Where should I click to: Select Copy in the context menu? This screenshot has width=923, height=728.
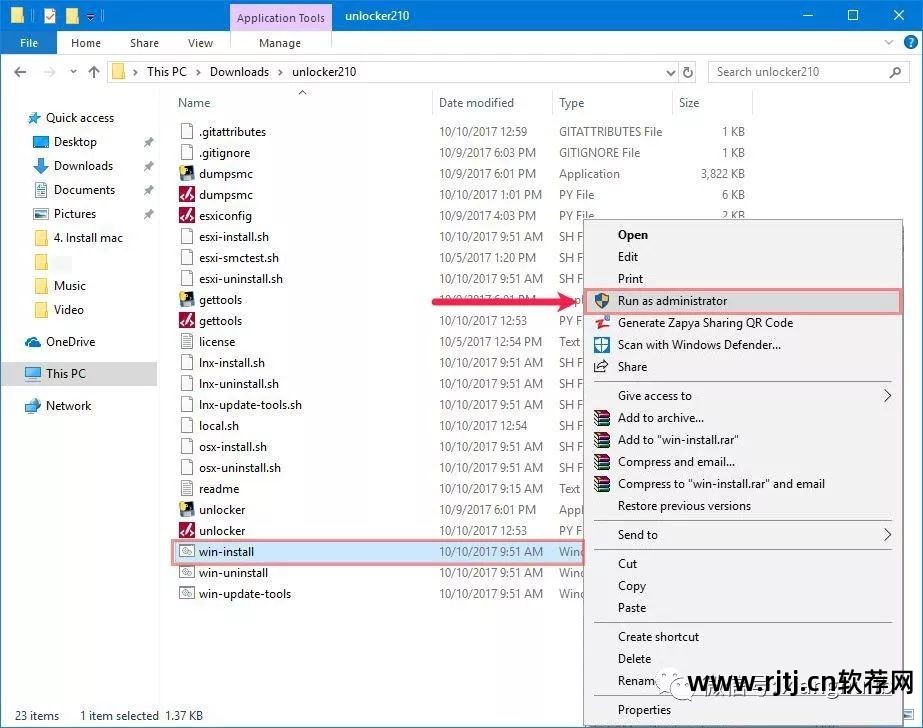pos(632,586)
